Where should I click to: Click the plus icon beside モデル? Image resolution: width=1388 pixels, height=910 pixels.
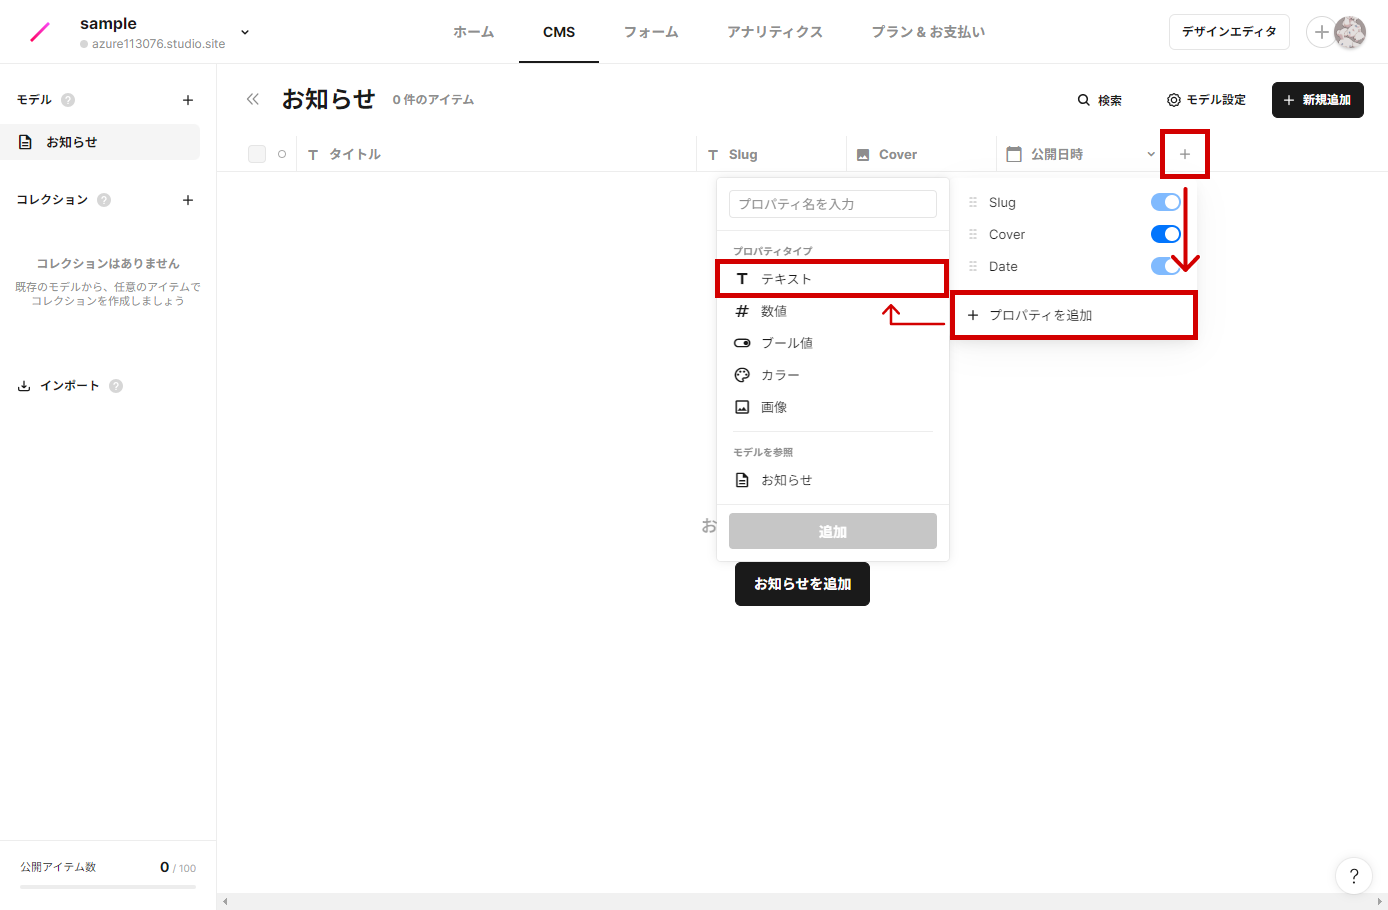pos(188,100)
